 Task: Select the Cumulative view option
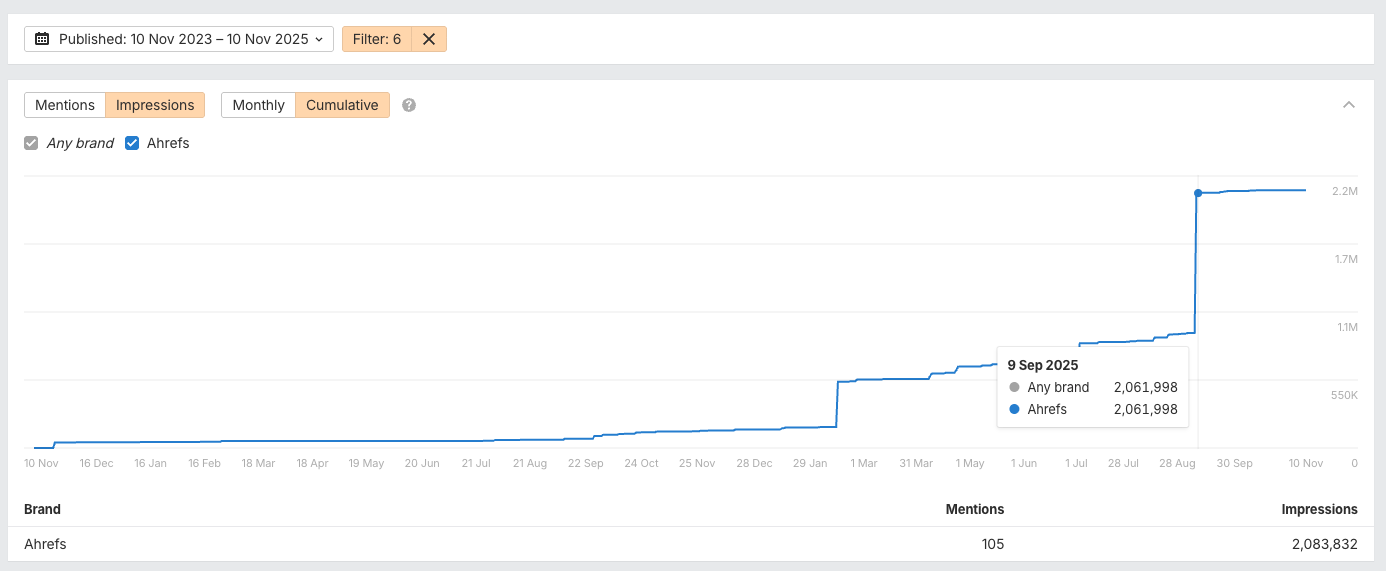tap(342, 105)
